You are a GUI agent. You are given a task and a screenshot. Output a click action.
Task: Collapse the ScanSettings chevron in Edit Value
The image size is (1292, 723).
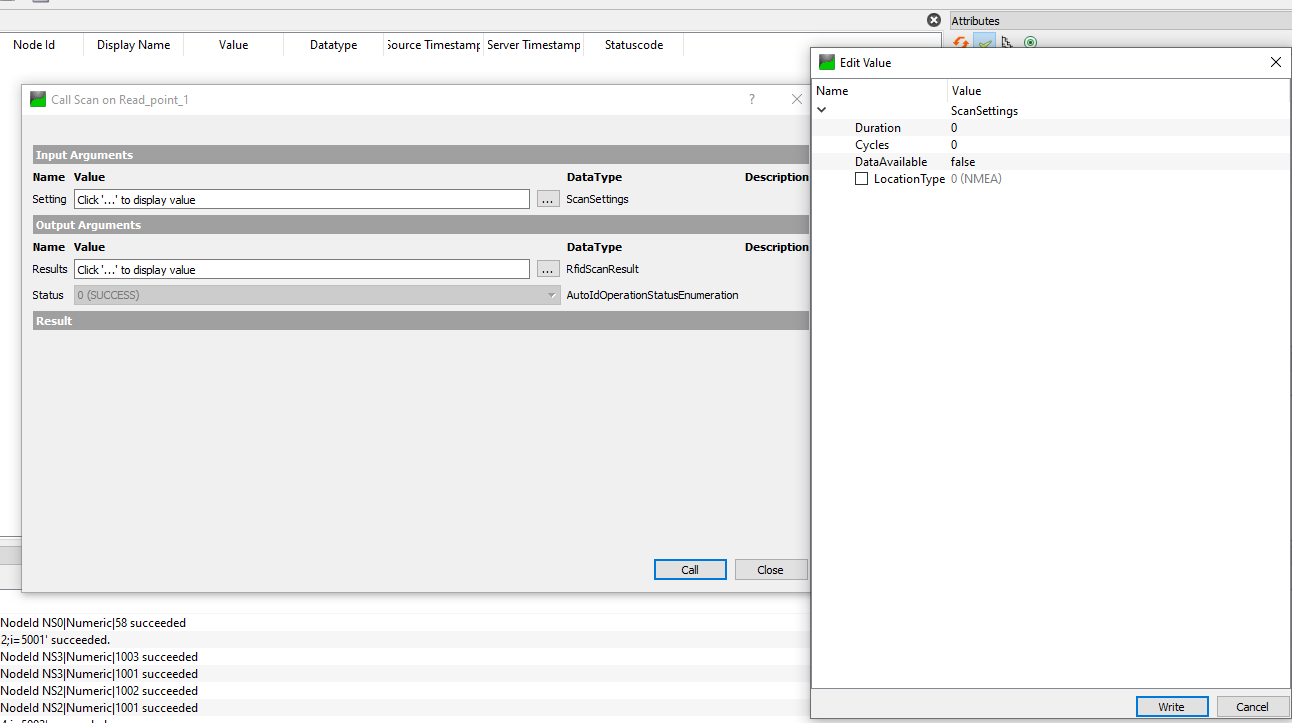click(x=822, y=110)
